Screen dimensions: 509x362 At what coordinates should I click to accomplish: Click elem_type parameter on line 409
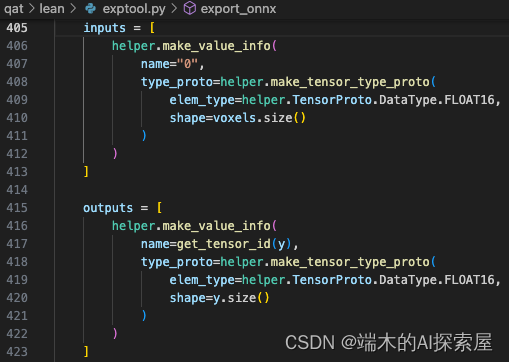tap(202, 100)
